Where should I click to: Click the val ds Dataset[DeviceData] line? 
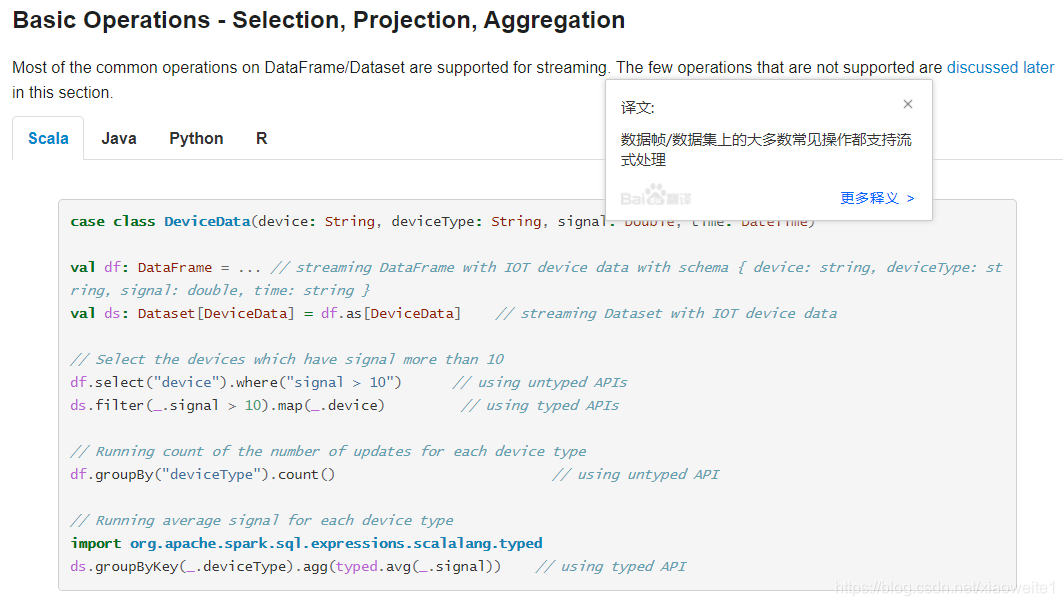[x=265, y=313]
